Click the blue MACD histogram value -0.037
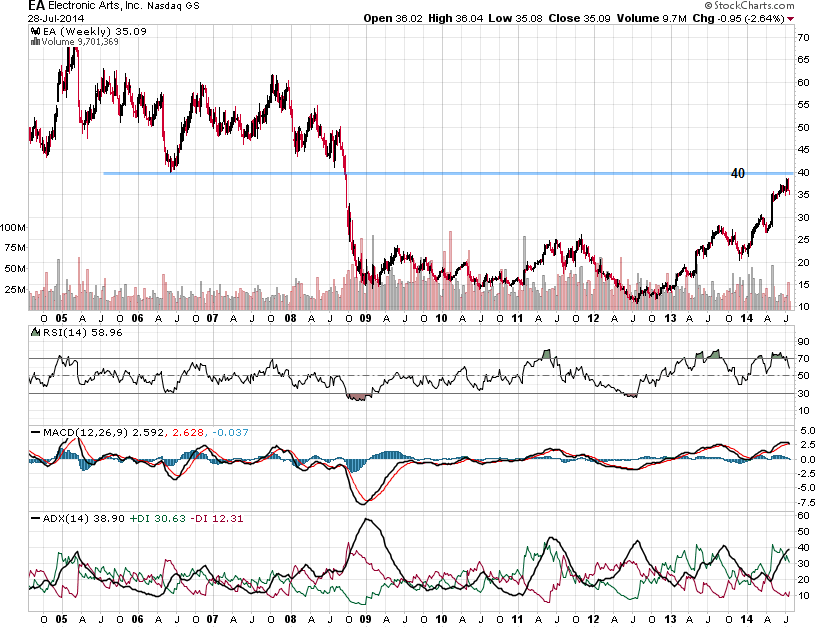Screen dimensions: 815x627 coord(229,433)
